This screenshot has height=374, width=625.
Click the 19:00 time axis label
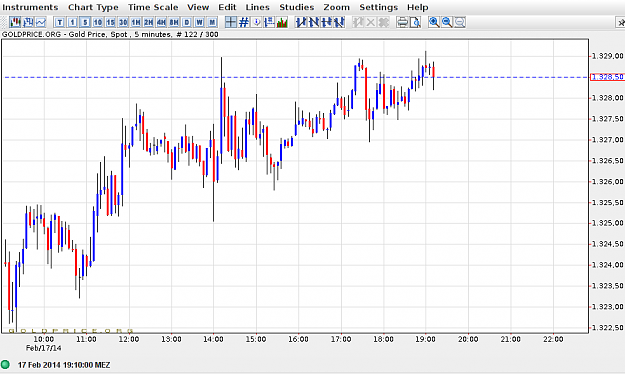(426, 339)
